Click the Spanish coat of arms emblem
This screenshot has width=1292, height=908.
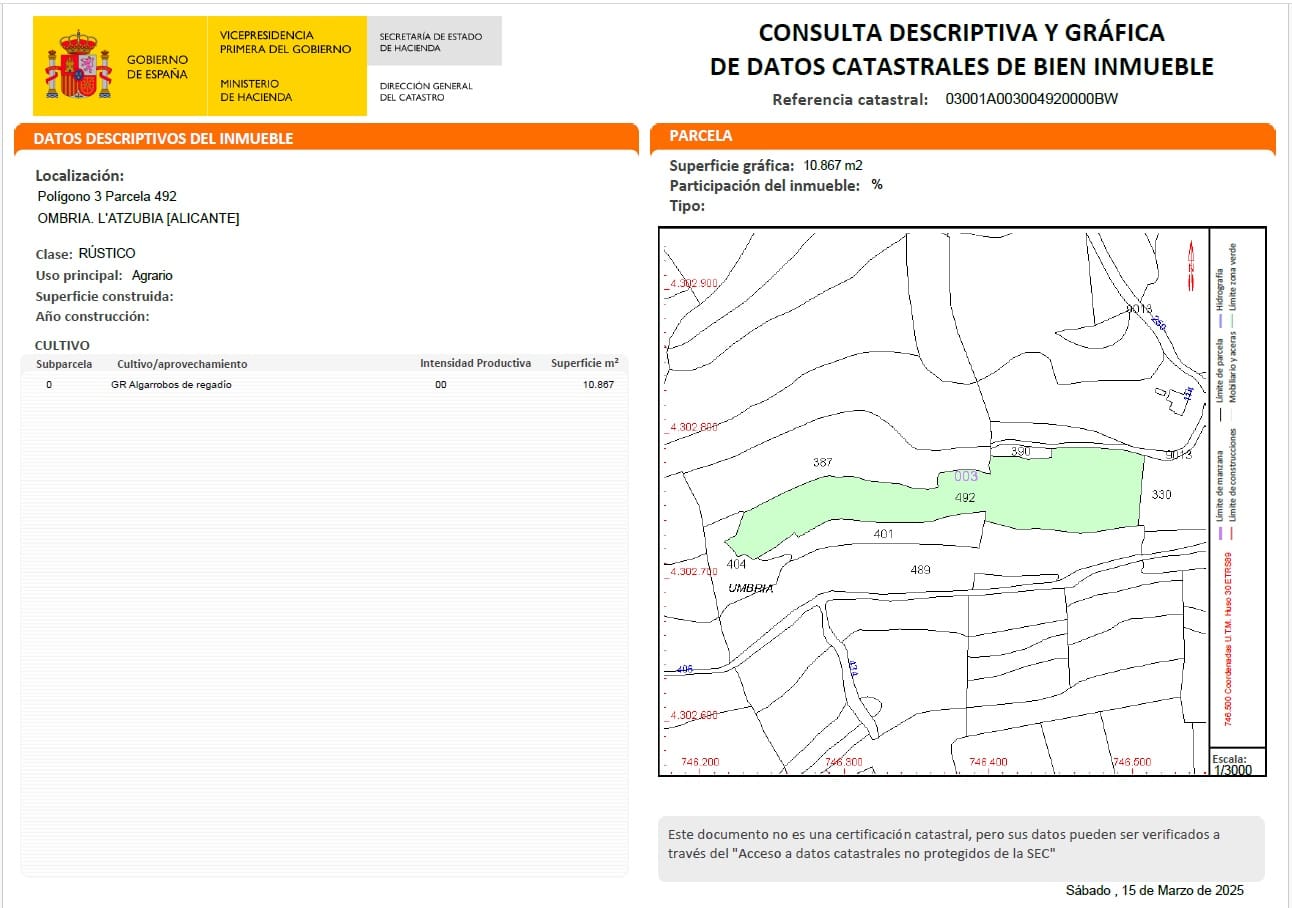[75, 62]
